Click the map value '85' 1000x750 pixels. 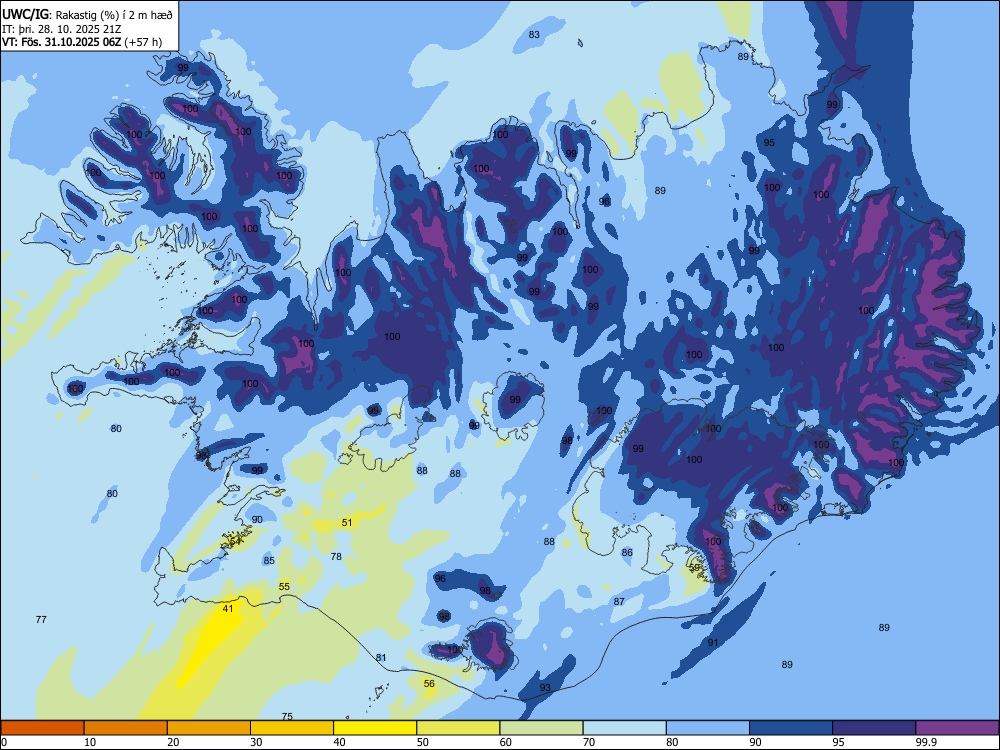pyautogui.click(x=269, y=561)
